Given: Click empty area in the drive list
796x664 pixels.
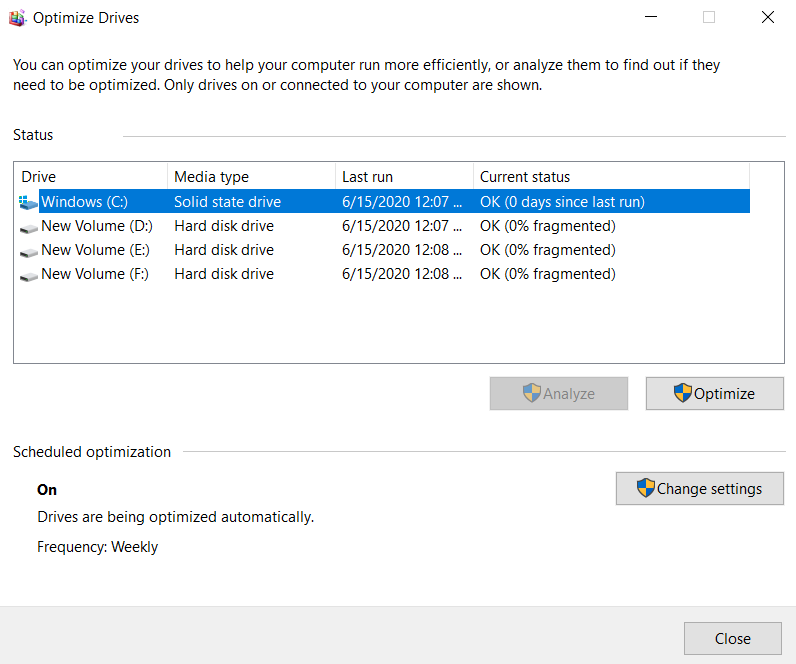Looking at the screenshot, I should [x=399, y=325].
